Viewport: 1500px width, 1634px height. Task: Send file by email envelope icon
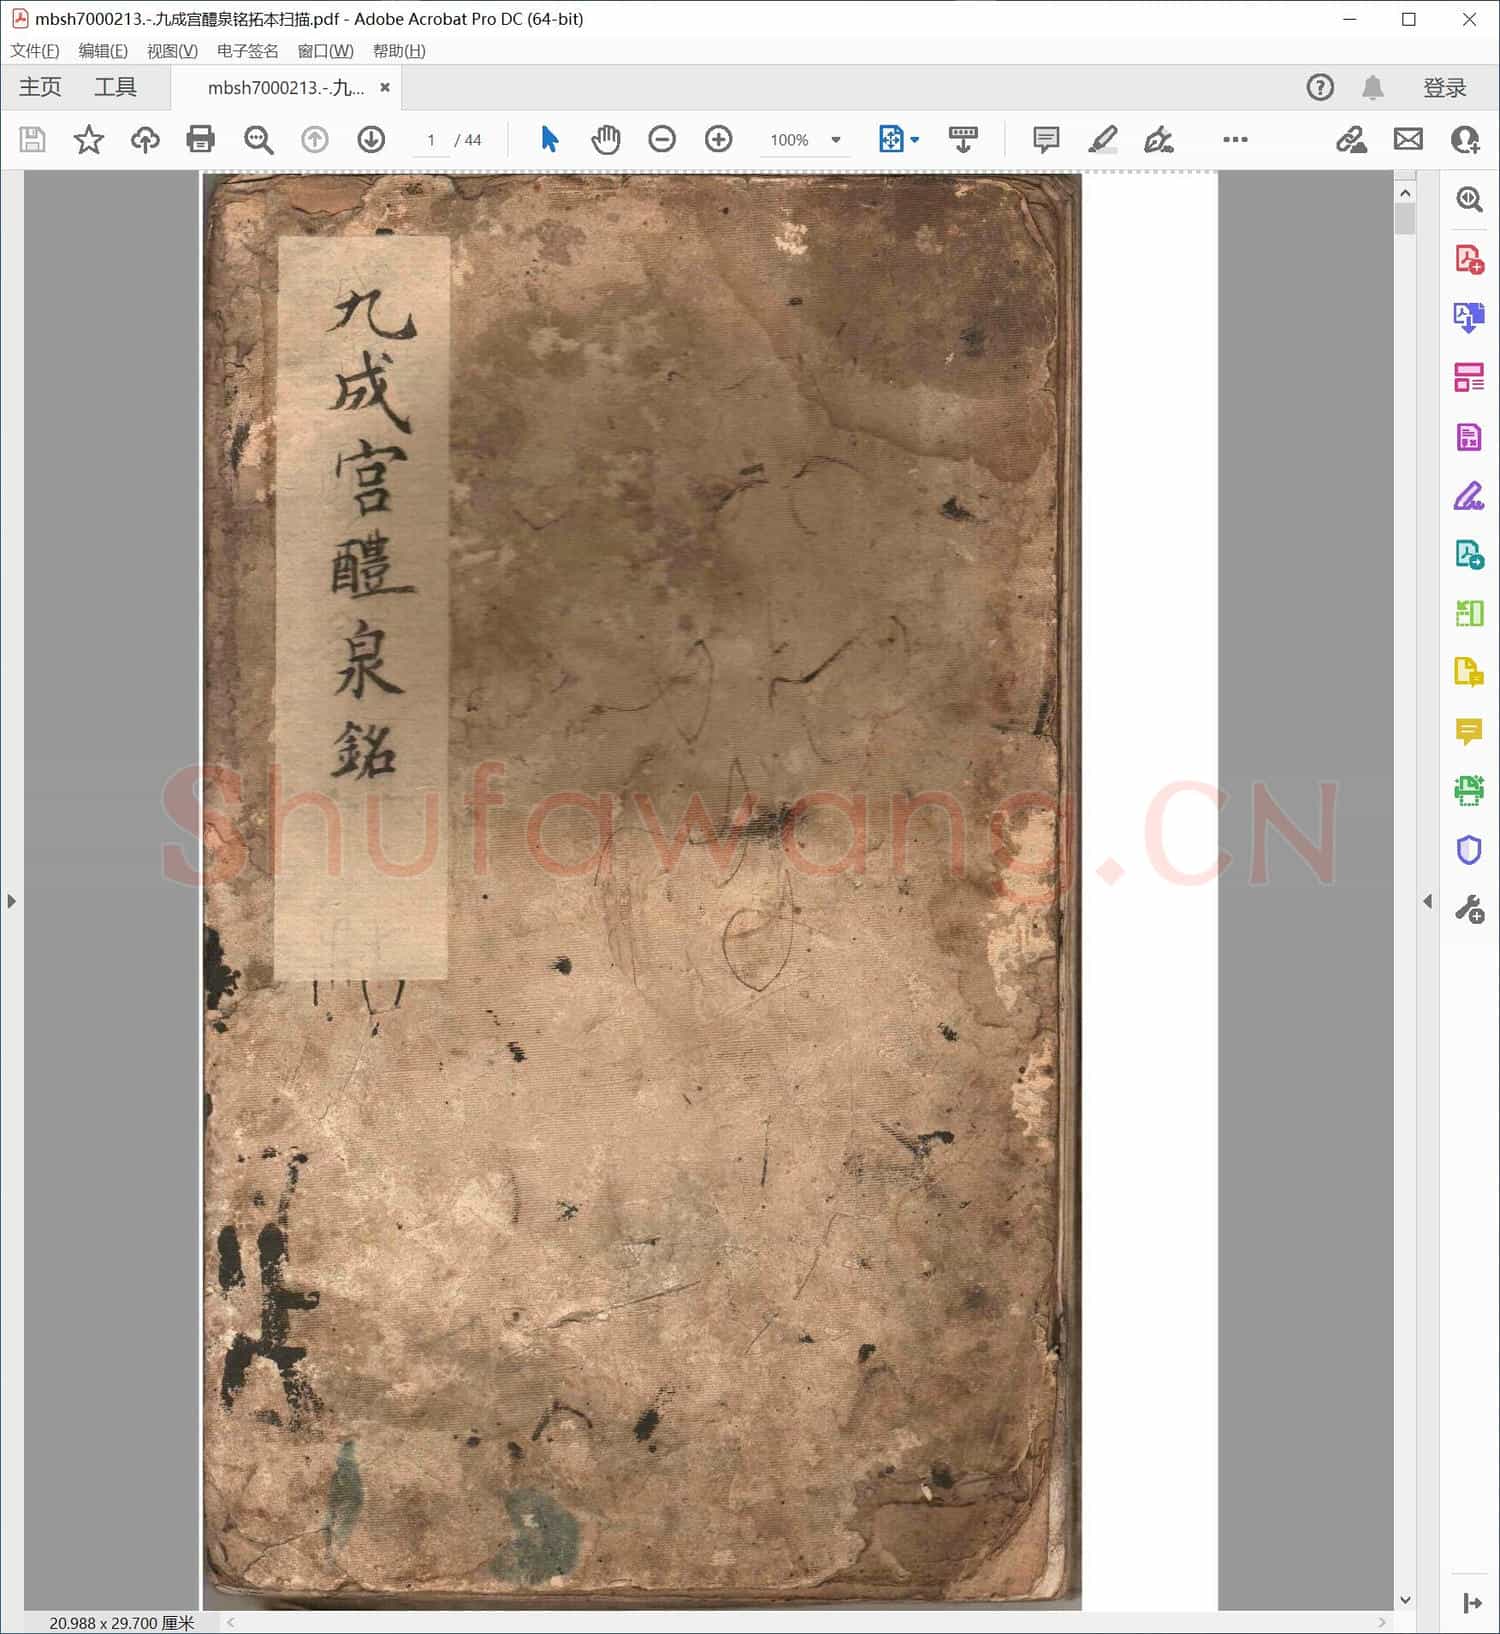1408,139
